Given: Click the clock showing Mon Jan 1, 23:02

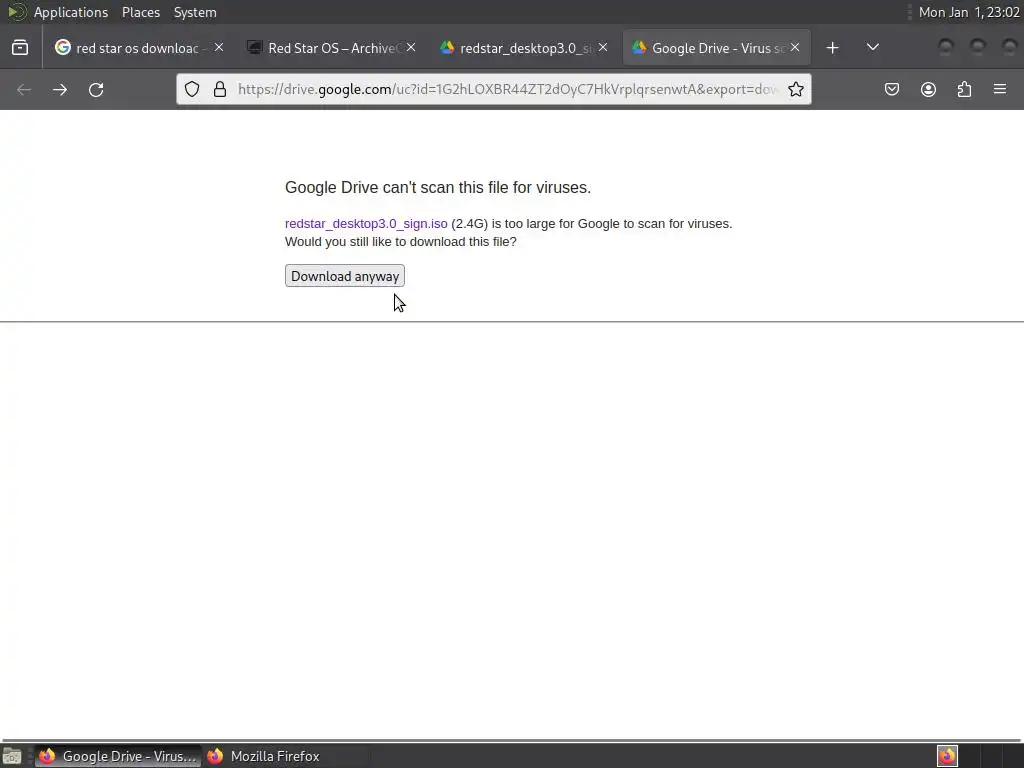Looking at the screenshot, I should [x=969, y=12].
